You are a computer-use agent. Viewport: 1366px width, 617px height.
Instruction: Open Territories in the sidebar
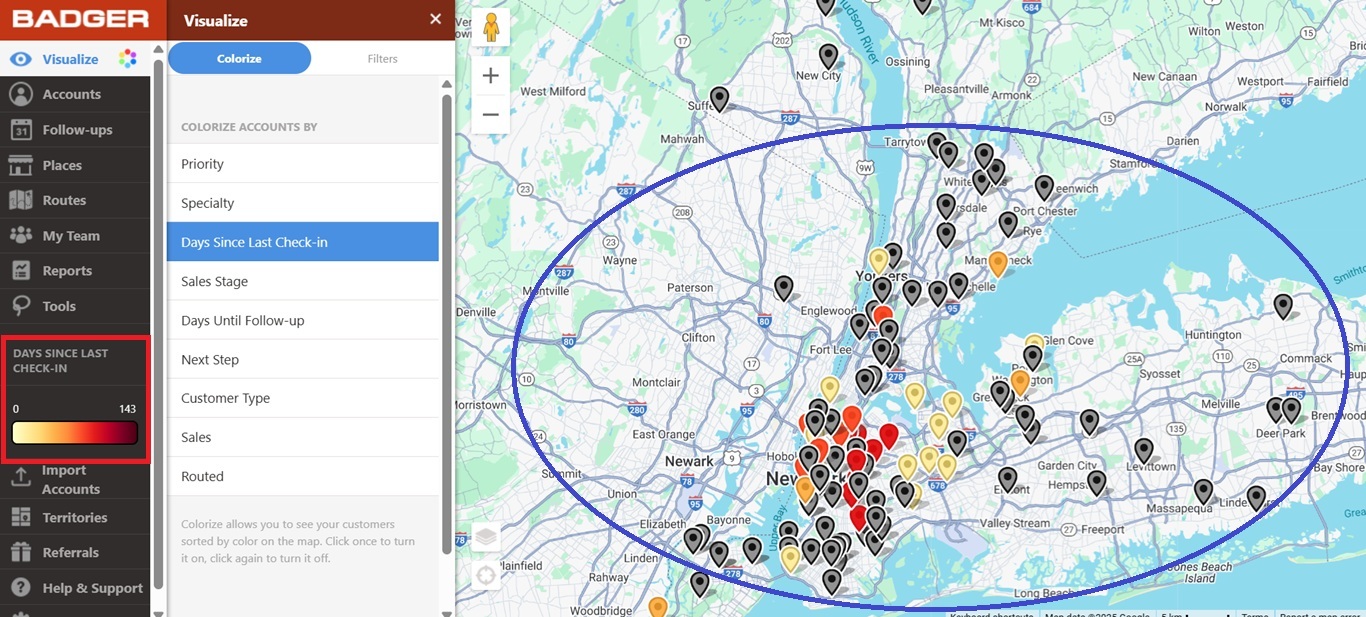point(75,517)
